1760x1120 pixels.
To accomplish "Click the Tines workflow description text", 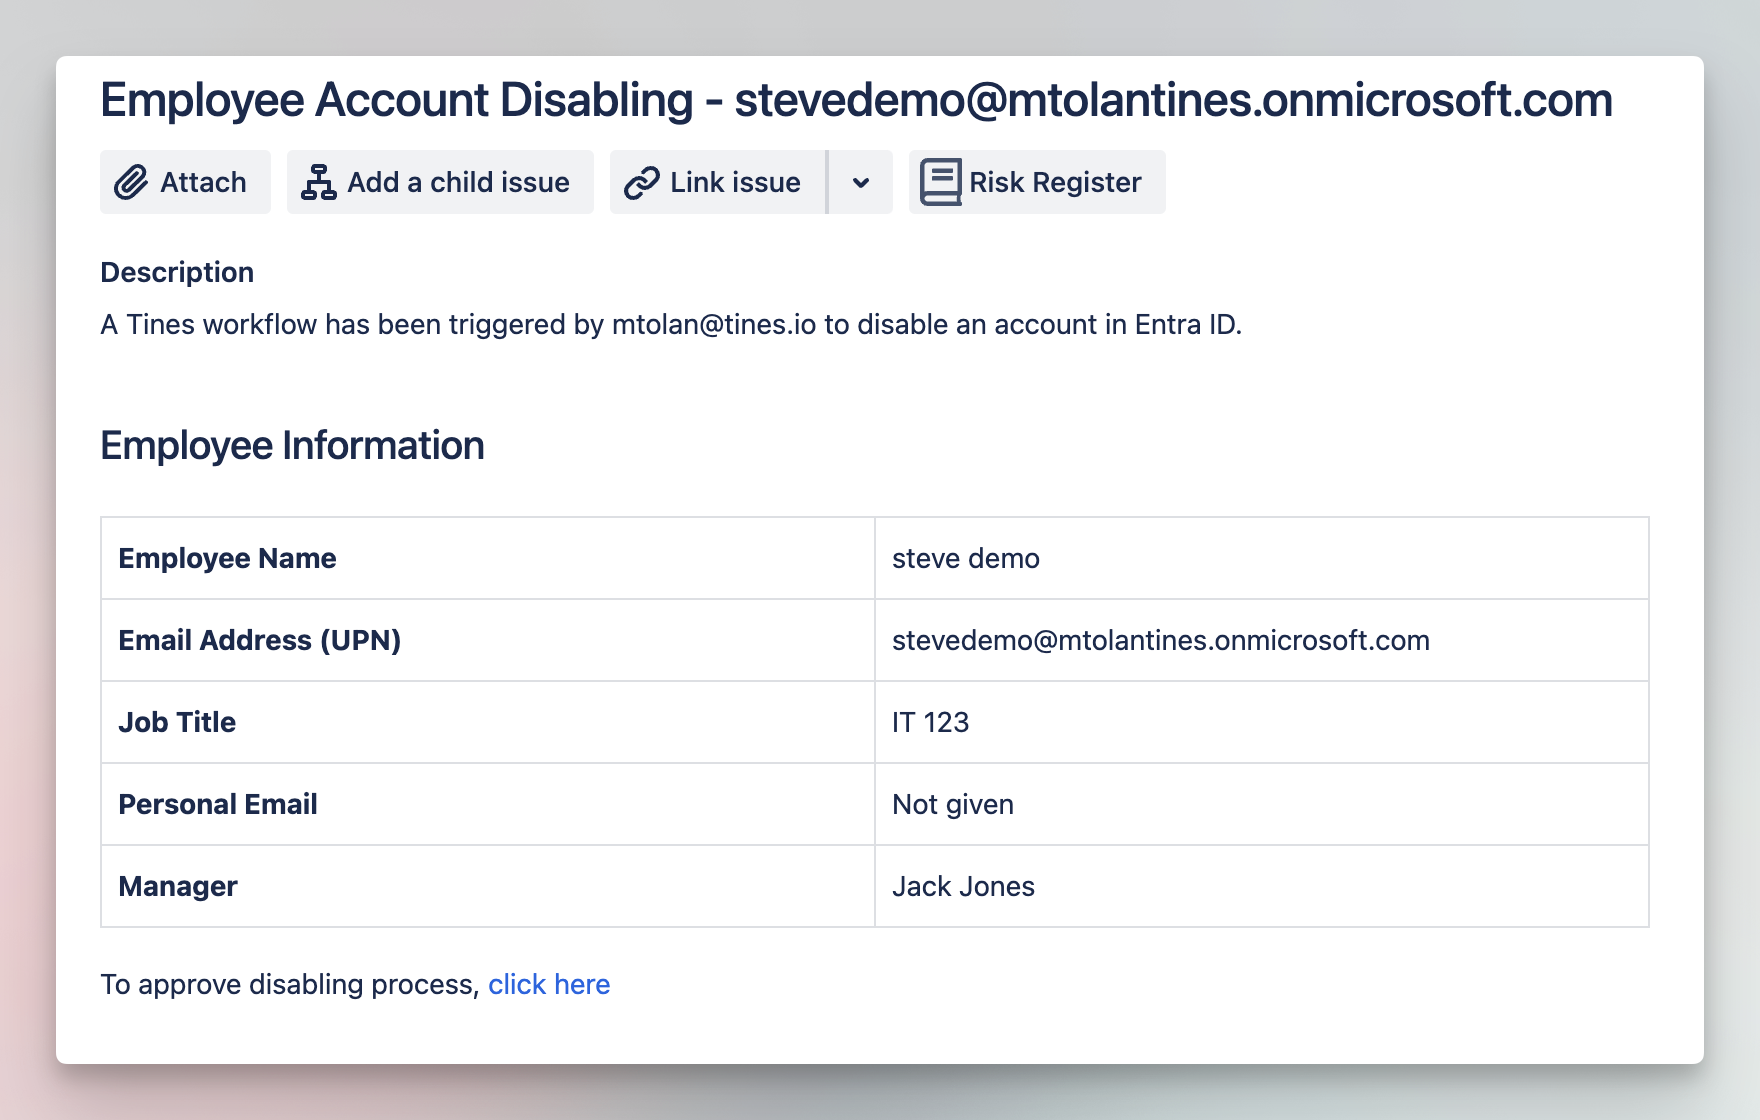I will [x=671, y=325].
